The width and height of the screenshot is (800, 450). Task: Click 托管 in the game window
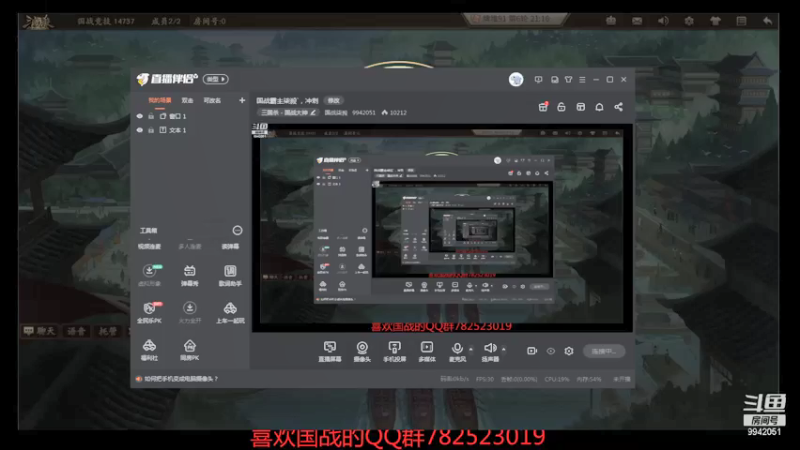[108, 331]
